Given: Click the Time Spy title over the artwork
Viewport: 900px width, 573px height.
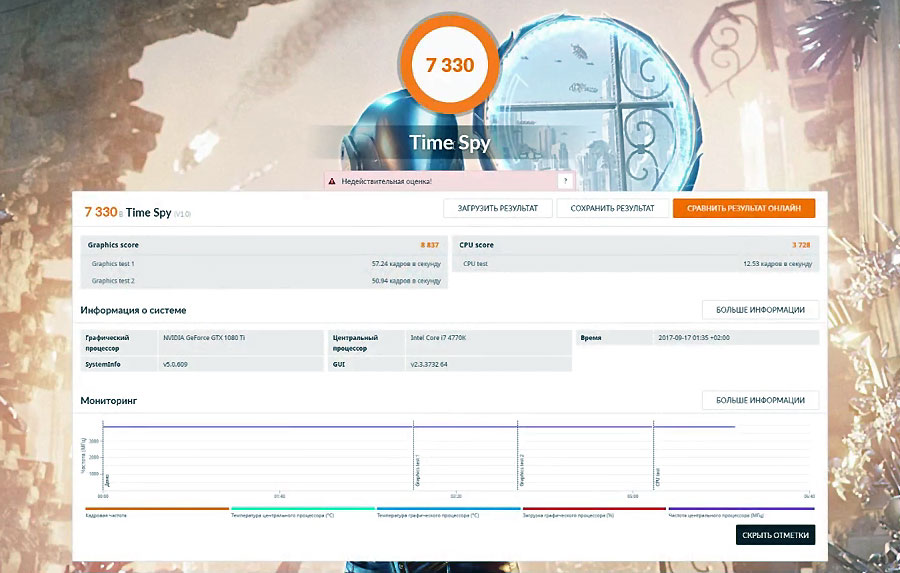Looking at the screenshot, I should click(449, 142).
